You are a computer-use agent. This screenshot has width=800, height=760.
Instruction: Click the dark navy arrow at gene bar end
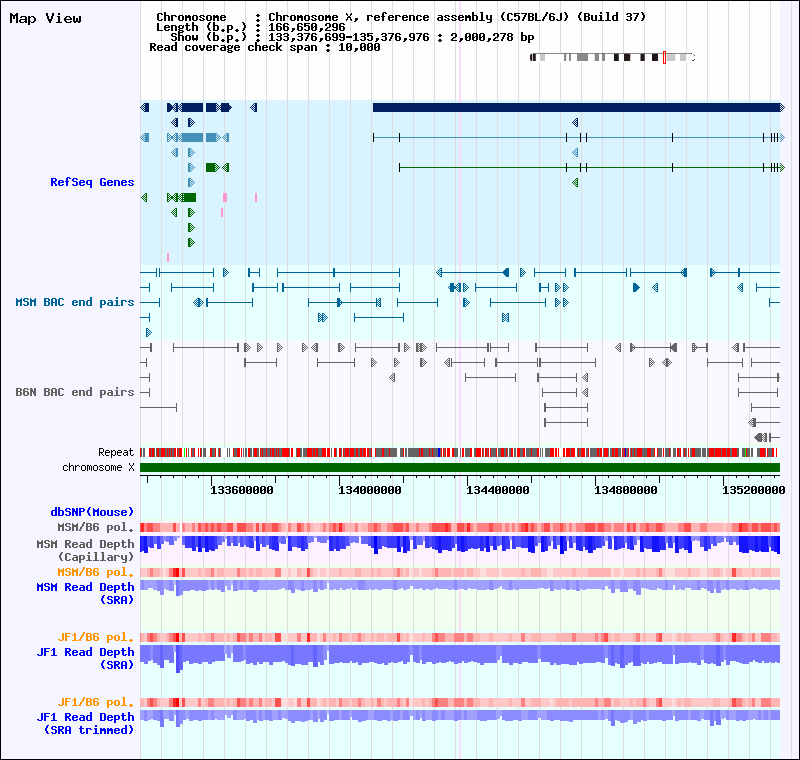[782, 107]
